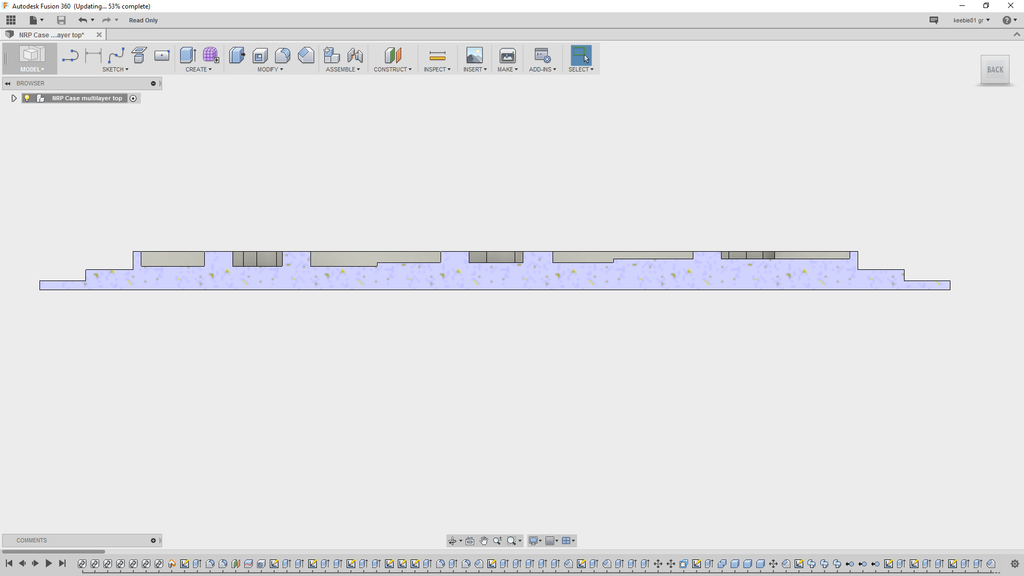Click the Save icon
This screenshot has height=576, width=1024.
coord(61,20)
